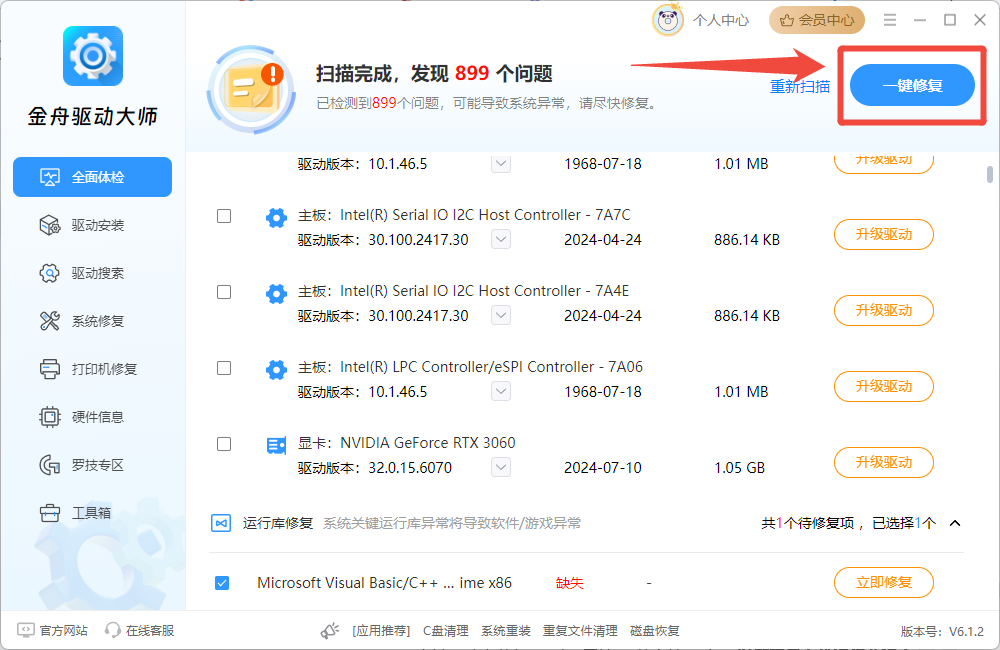1000x650 pixels.
Task: Open 系统重装 system reinstall link
Action: [x=505, y=631]
